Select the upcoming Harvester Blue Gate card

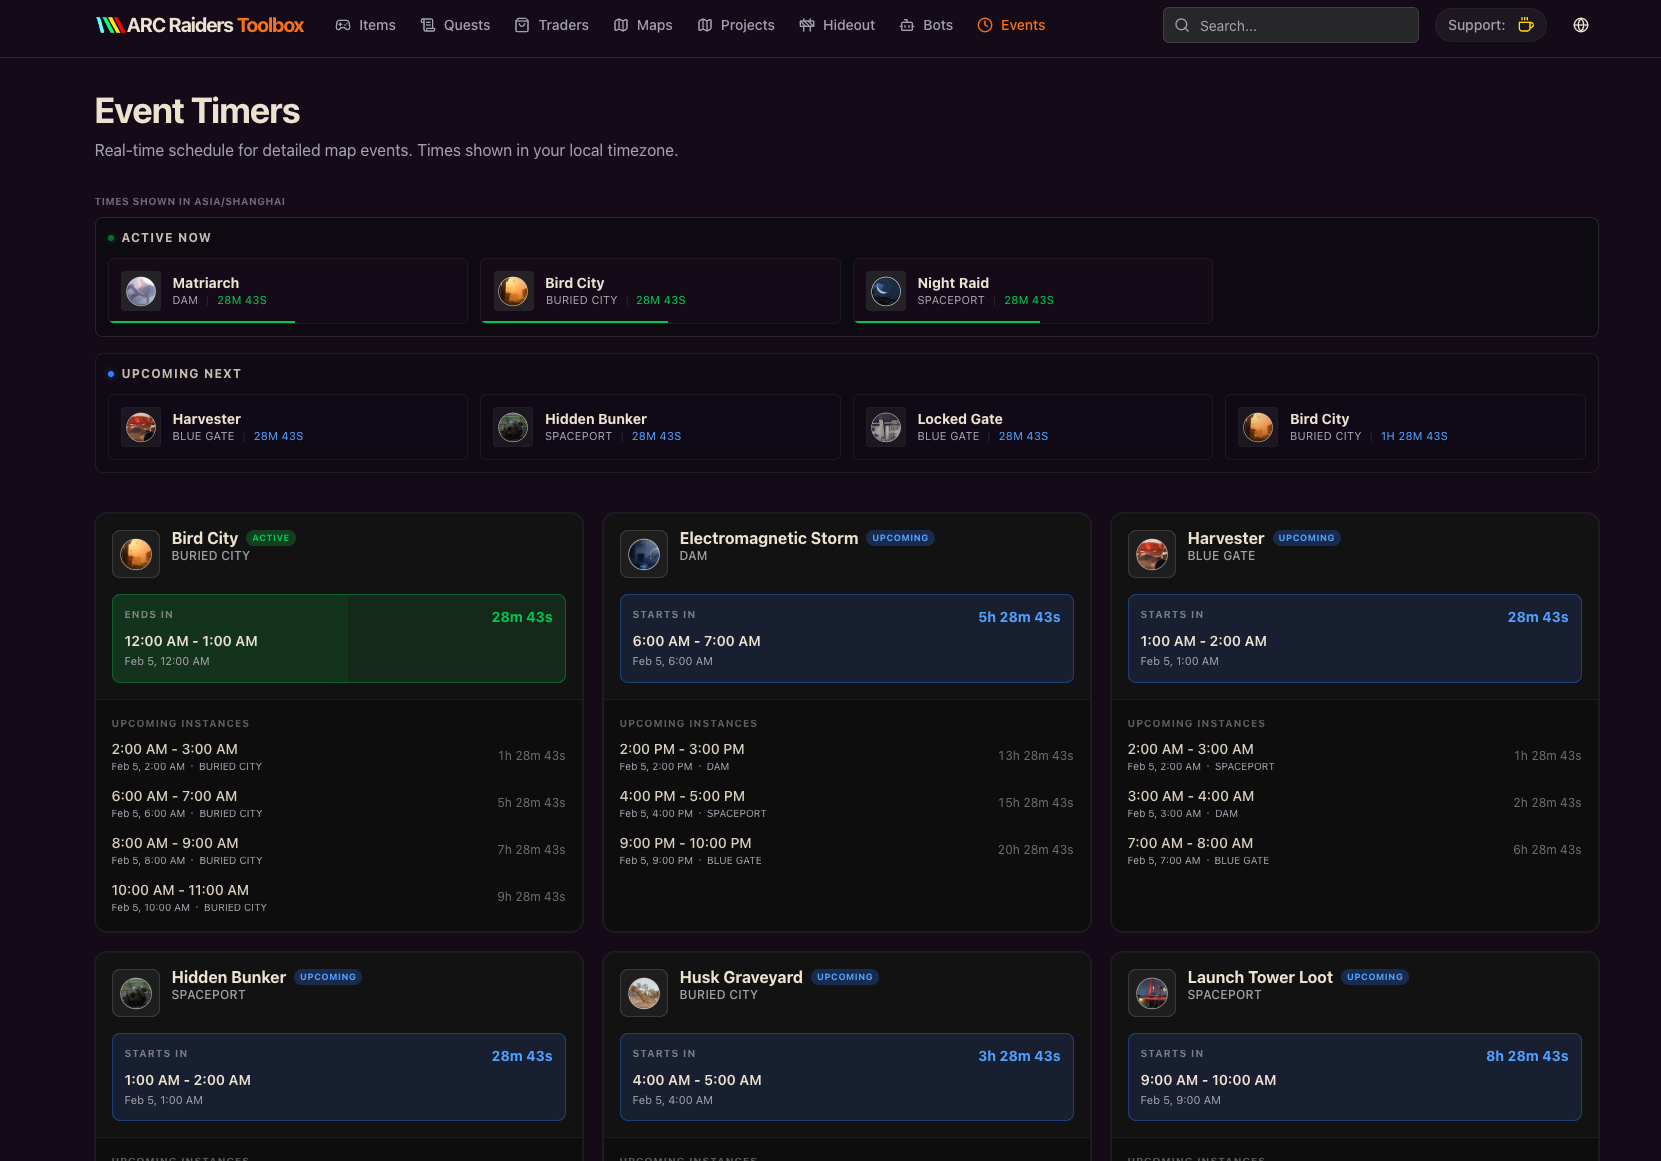pyautogui.click(x=288, y=427)
